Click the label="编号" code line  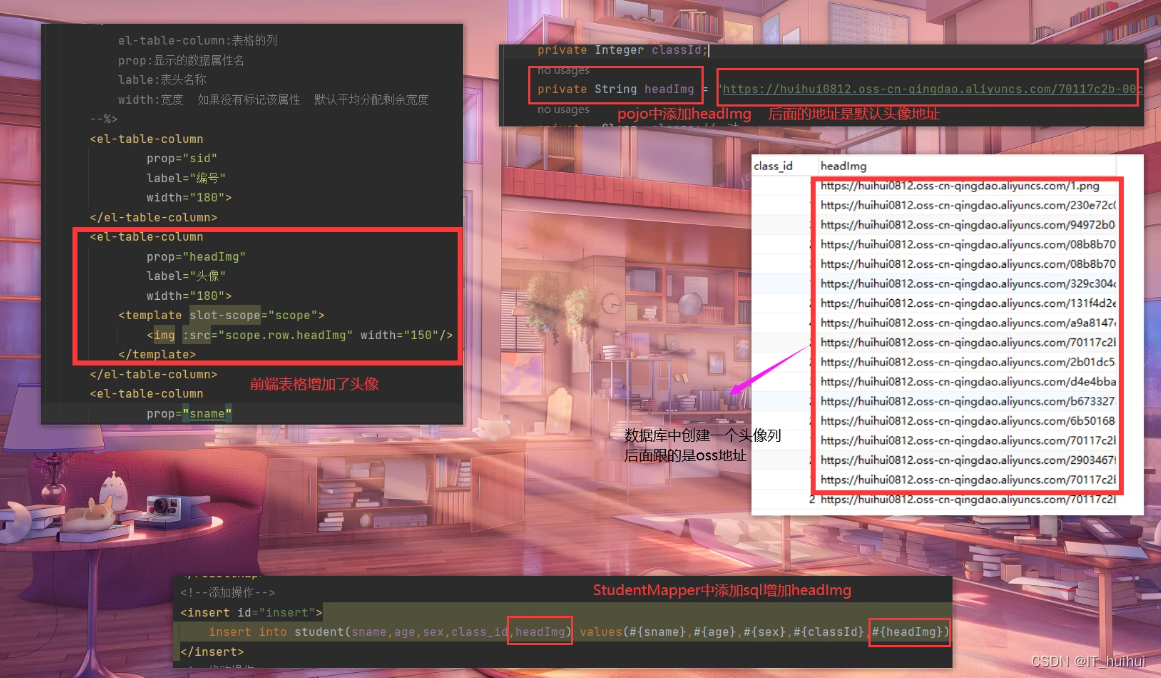(186, 178)
